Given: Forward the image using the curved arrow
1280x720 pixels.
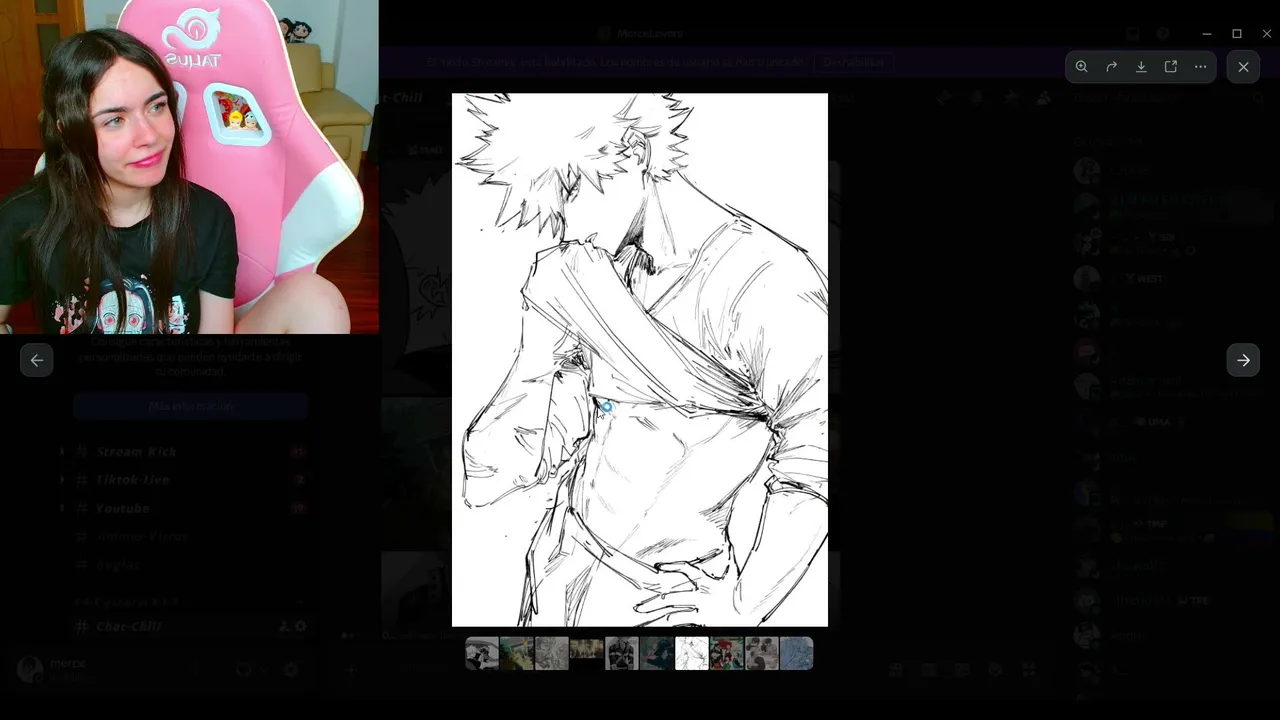Looking at the screenshot, I should (x=1111, y=67).
